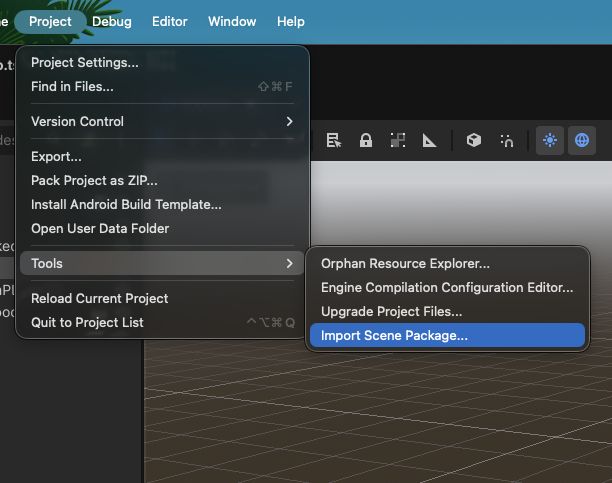612x483 pixels.
Task: Open the Window menu
Action: (x=232, y=21)
